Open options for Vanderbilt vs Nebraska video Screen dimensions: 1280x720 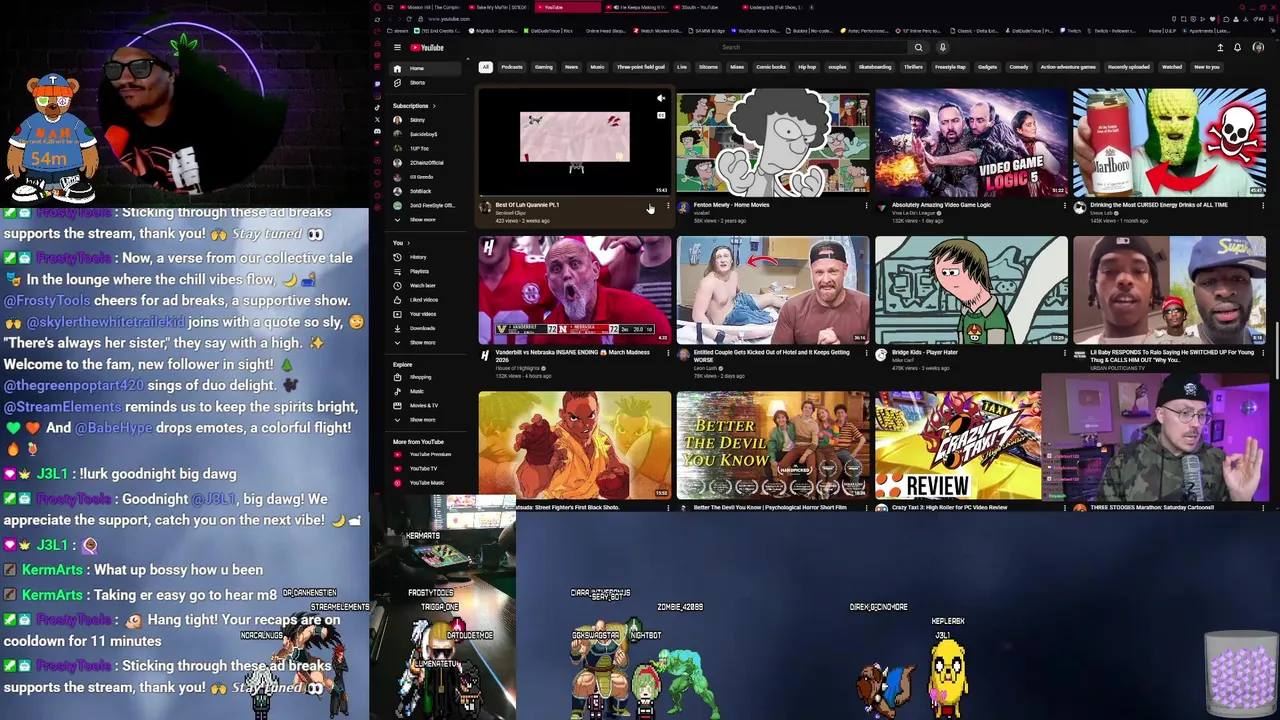[x=668, y=354]
